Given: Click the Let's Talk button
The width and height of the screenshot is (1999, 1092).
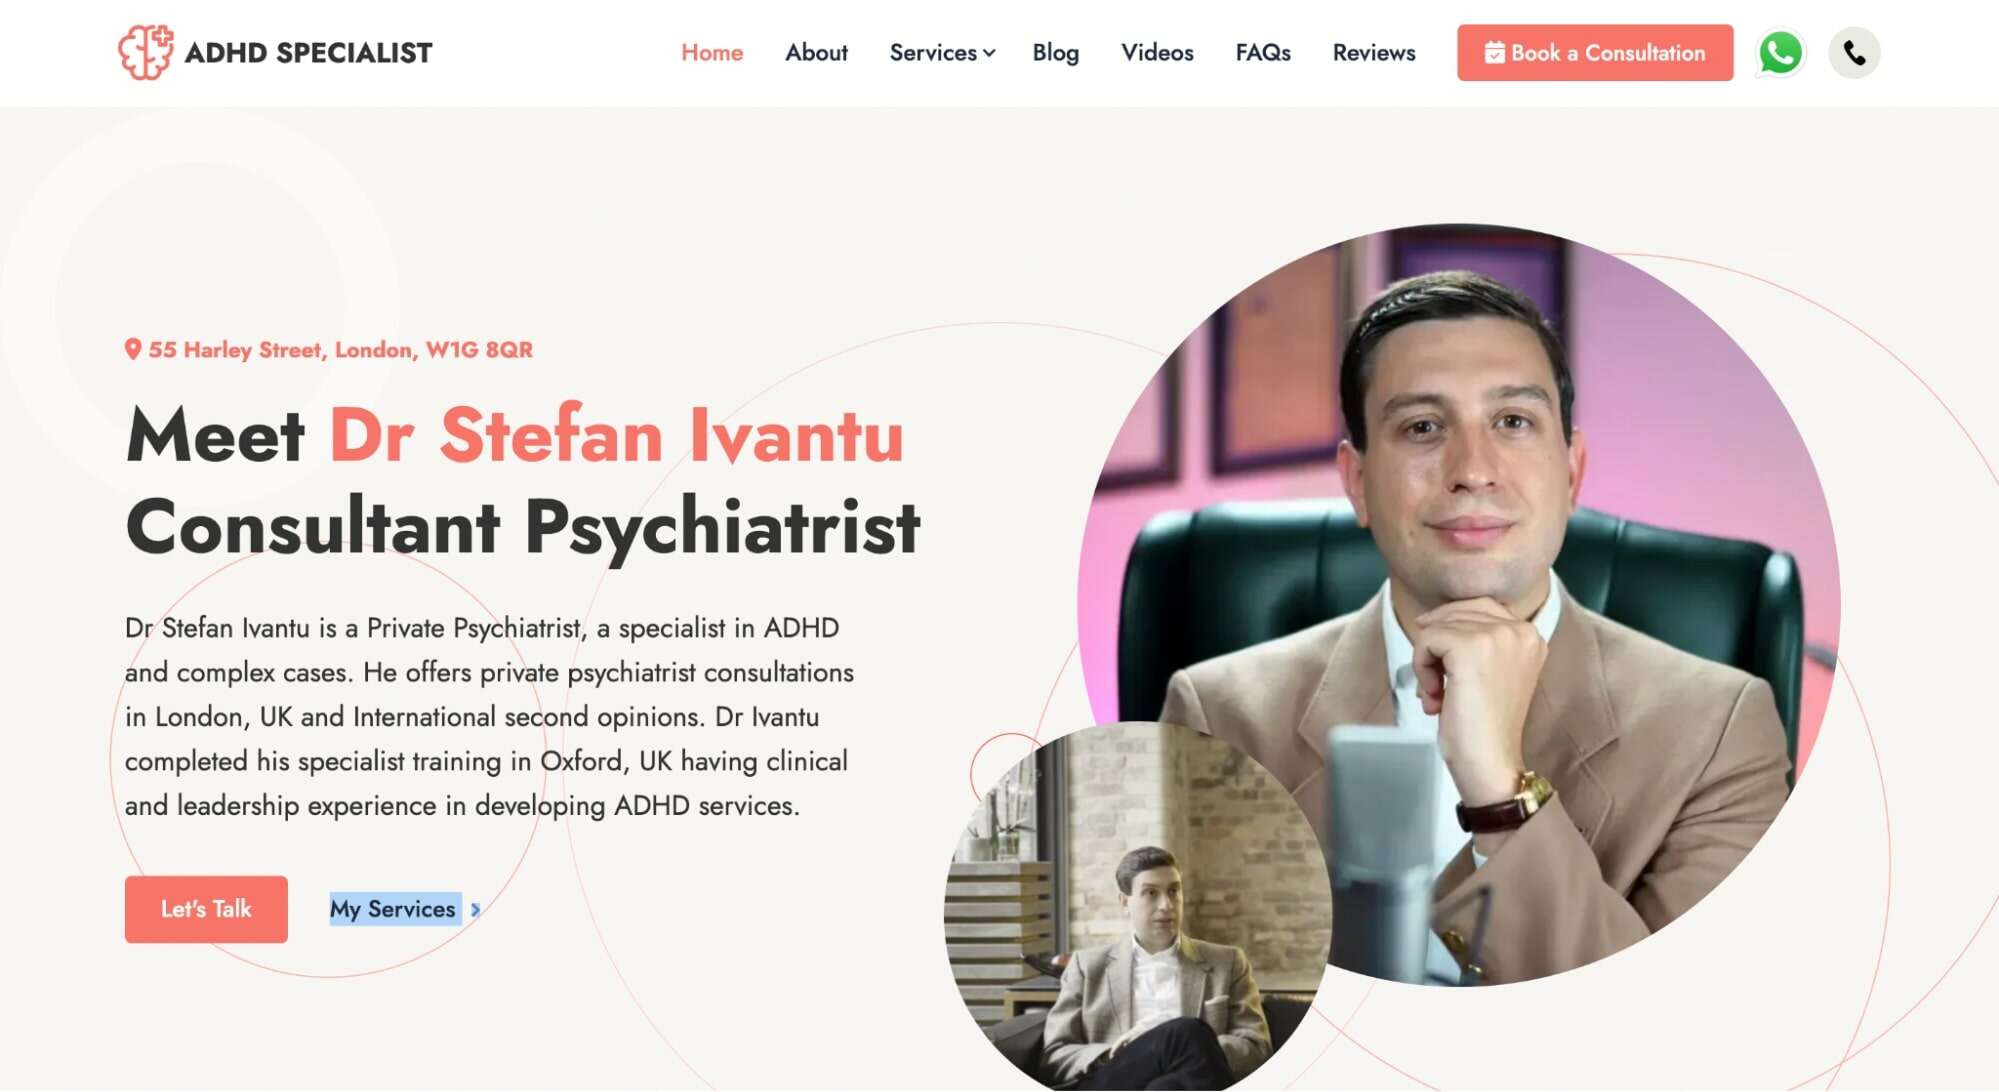Looking at the screenshot, I should pyautogui.click(x=206, y=909).
